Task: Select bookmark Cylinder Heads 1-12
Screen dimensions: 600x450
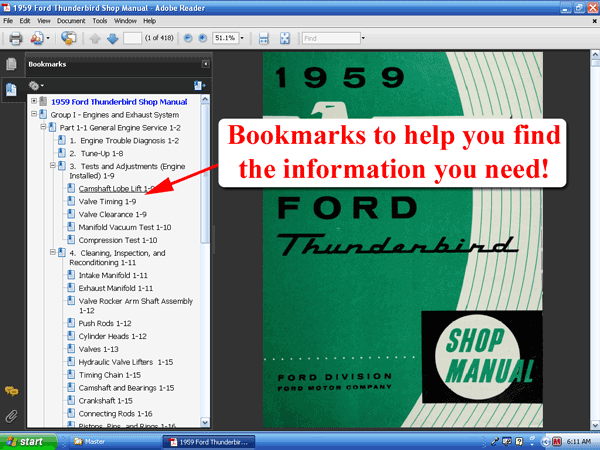Action: 112,336
